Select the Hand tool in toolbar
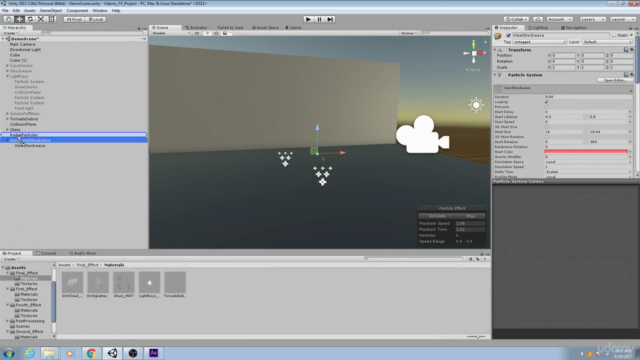The image size is (640, 360). [9, 19]
